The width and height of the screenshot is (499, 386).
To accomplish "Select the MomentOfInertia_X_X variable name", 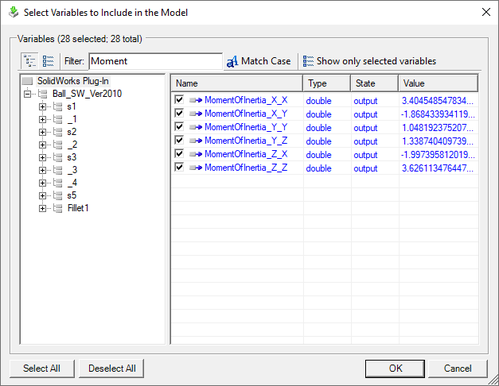I will pos(246,100).
